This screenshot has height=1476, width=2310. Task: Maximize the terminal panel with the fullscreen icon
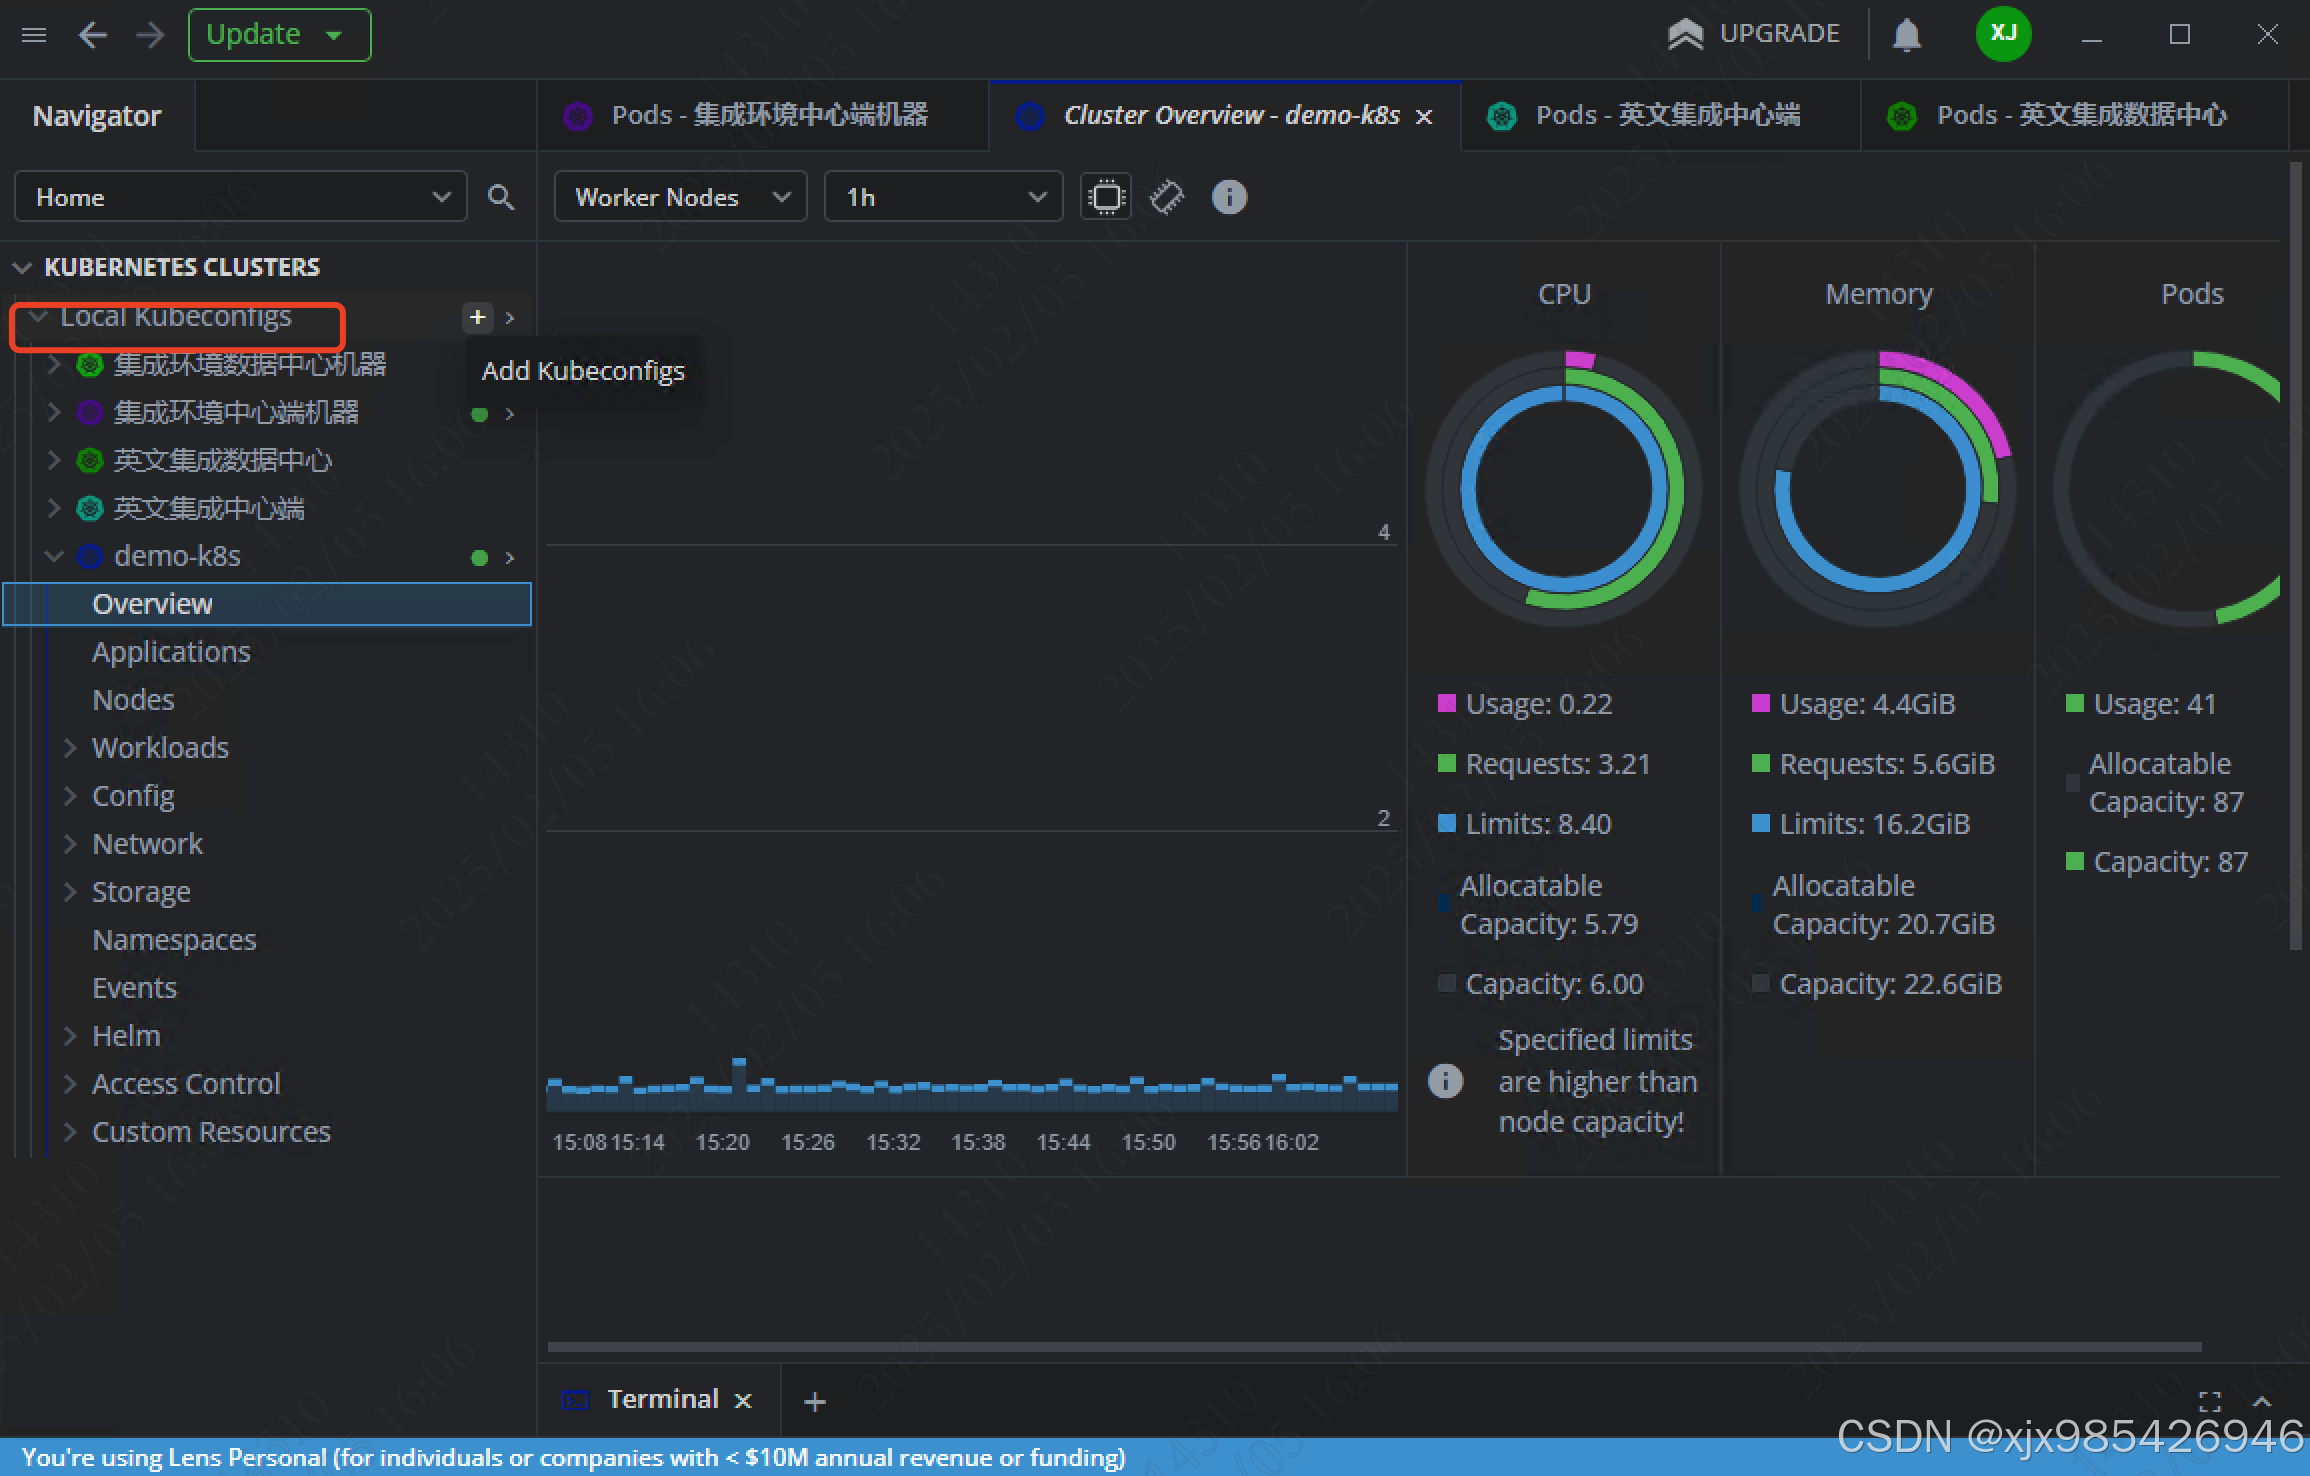click(x=2210, y=1401)
